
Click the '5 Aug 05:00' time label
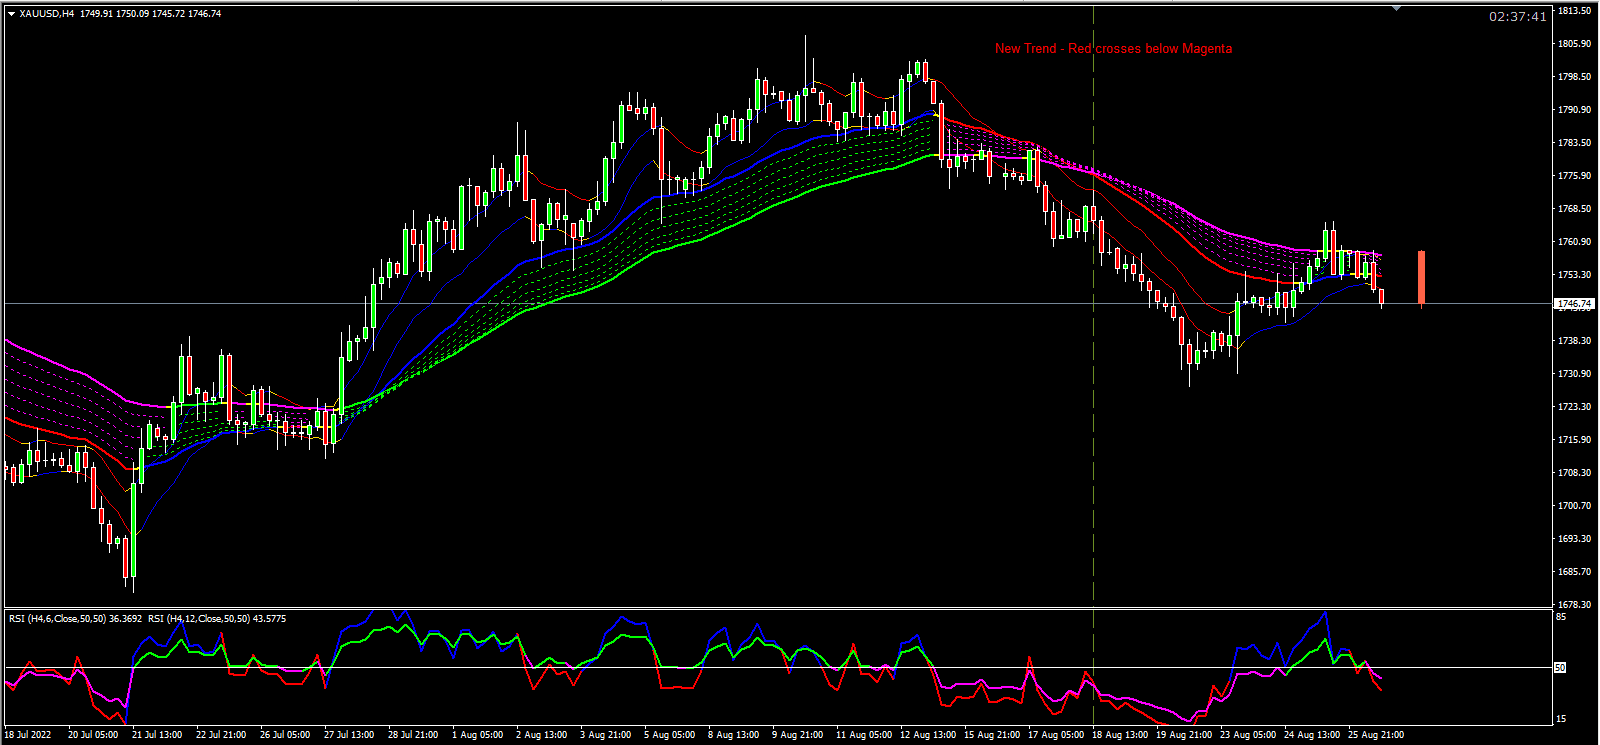(670, 735)
